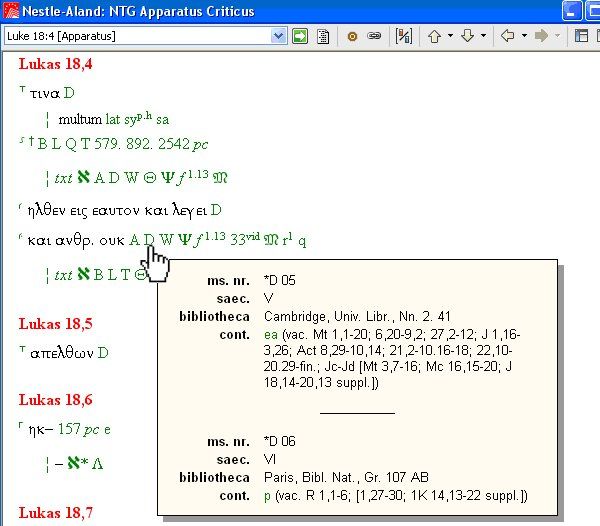The width and height of the screenshot is (600, 526).
Task: Go back with the left arrow
Action: click(x=508, y=36)
